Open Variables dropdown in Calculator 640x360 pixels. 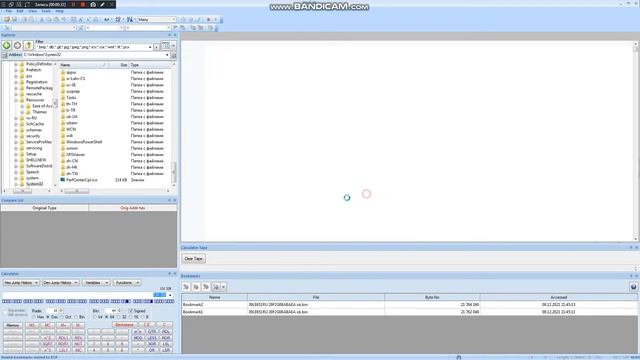click(96, 282)
